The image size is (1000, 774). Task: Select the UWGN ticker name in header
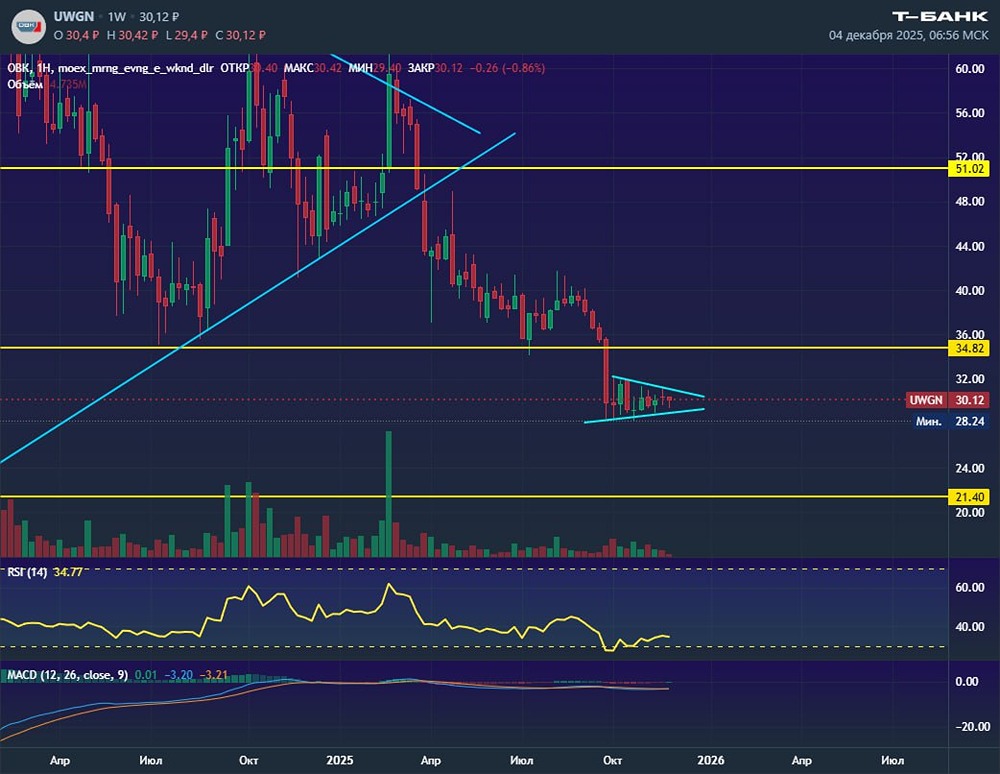(x=74, y=17)
